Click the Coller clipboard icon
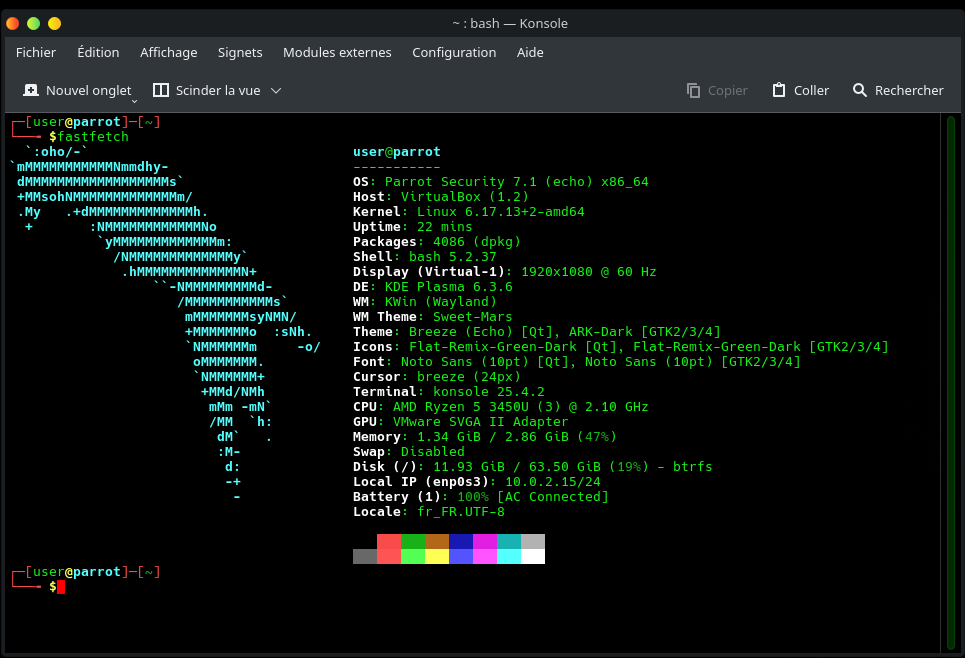965x658 pixels. pyautogui.click(x=779, y=90)
